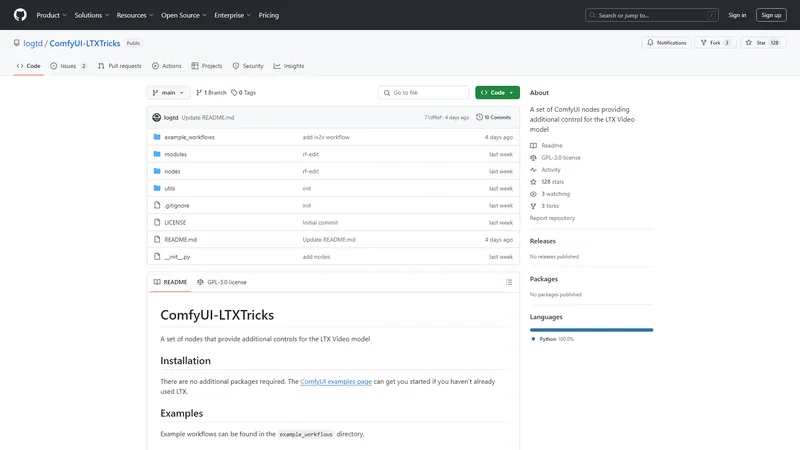The height and width of the screenshot is (450, 800).
Task: Click the LICENSE file icon
Action: pos(157,222)
